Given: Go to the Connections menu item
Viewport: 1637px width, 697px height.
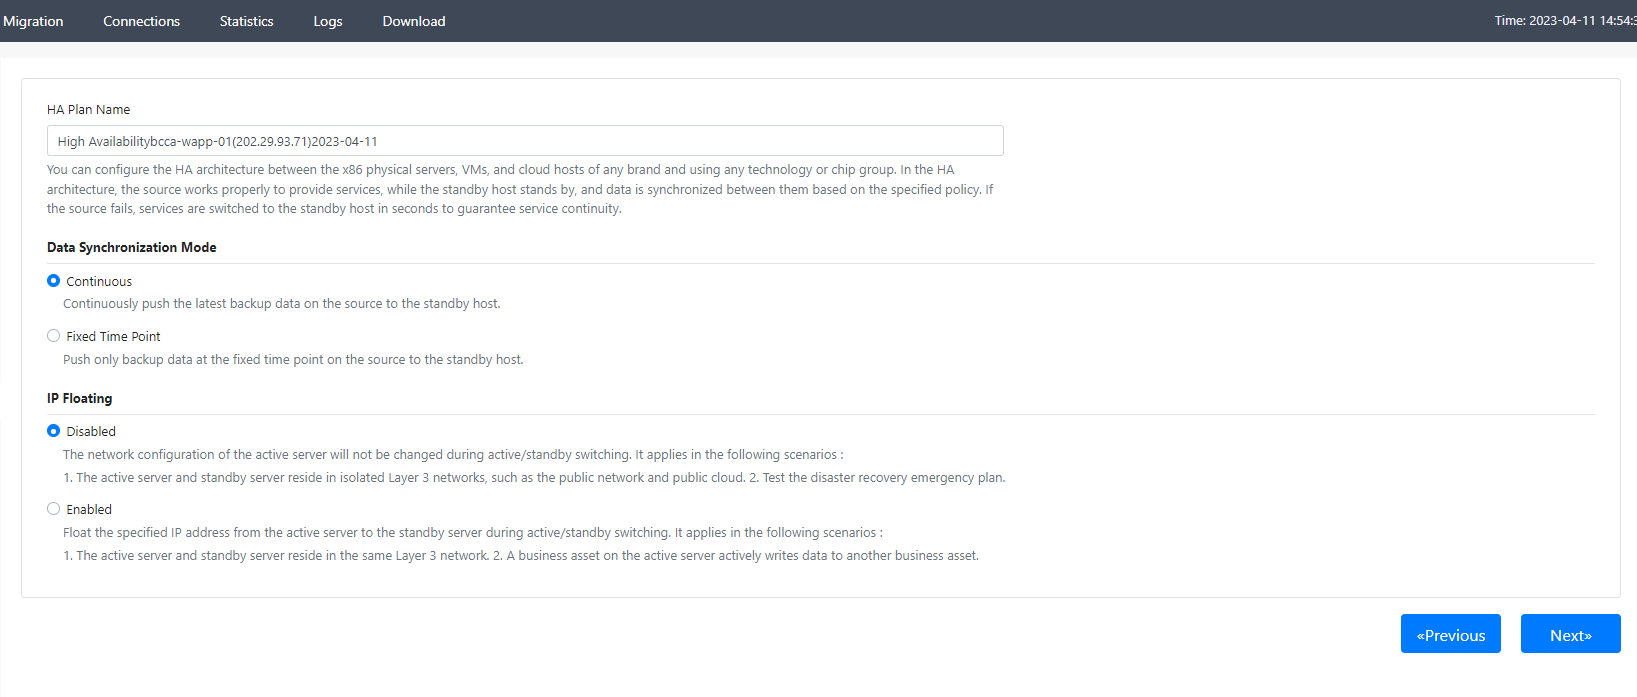Looking at the screenshot, I should 141,21.
